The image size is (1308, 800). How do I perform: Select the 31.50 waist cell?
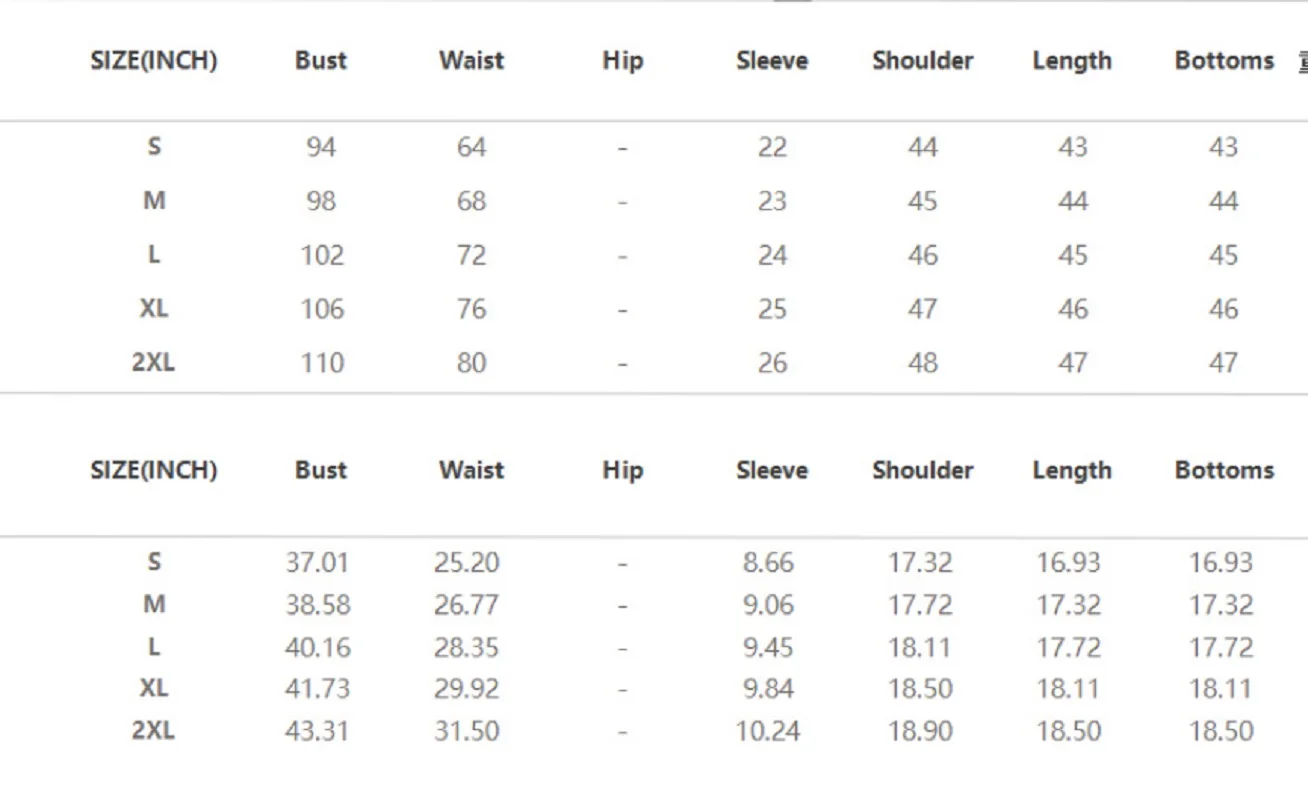(x=466, y=731)
